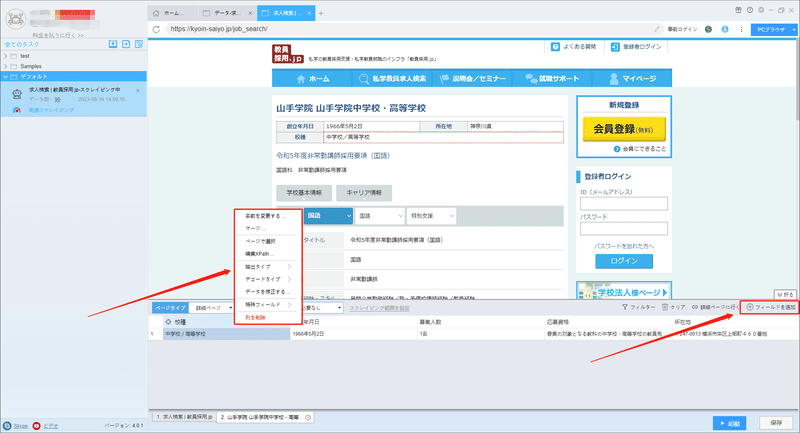
Task: Click the ログイン button
Action: coord(623,261)
